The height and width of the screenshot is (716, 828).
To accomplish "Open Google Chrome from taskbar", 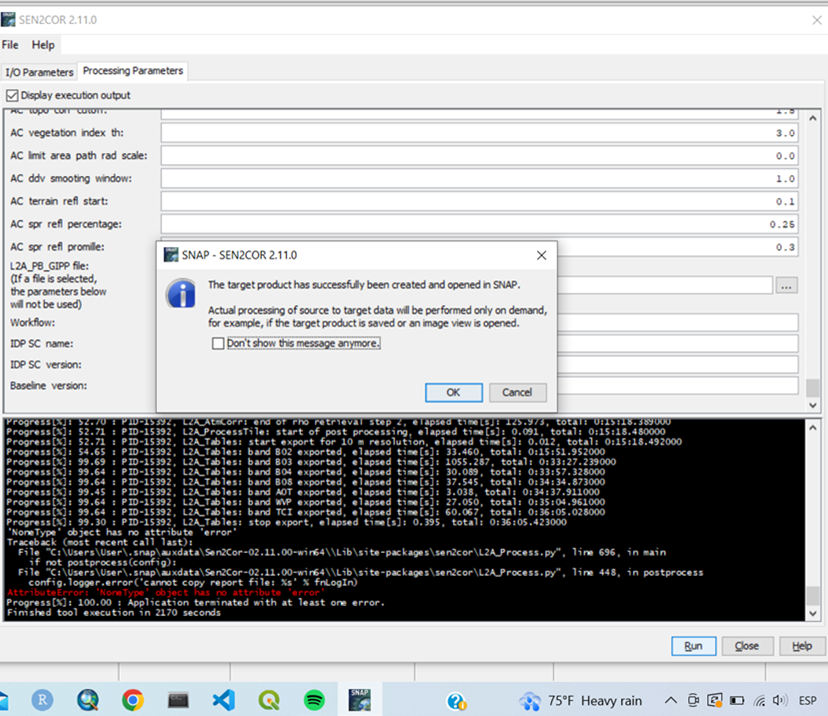I will point(133,701).
